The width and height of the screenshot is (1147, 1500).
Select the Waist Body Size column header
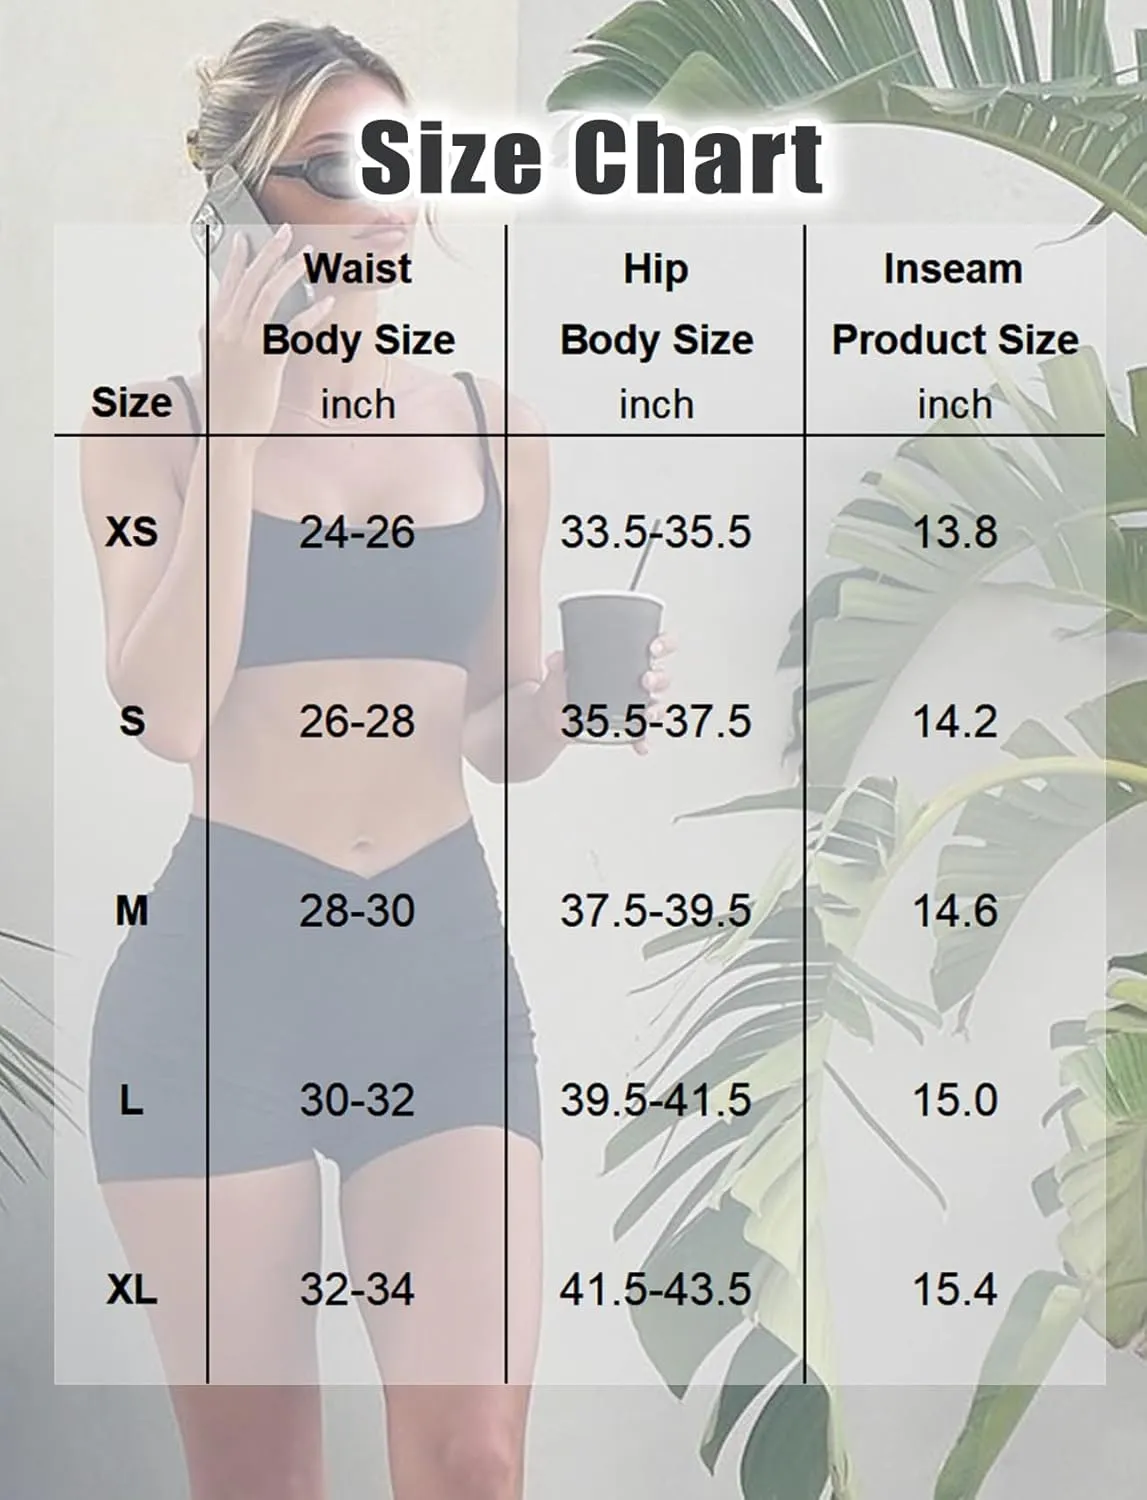(x=358, y=337)
